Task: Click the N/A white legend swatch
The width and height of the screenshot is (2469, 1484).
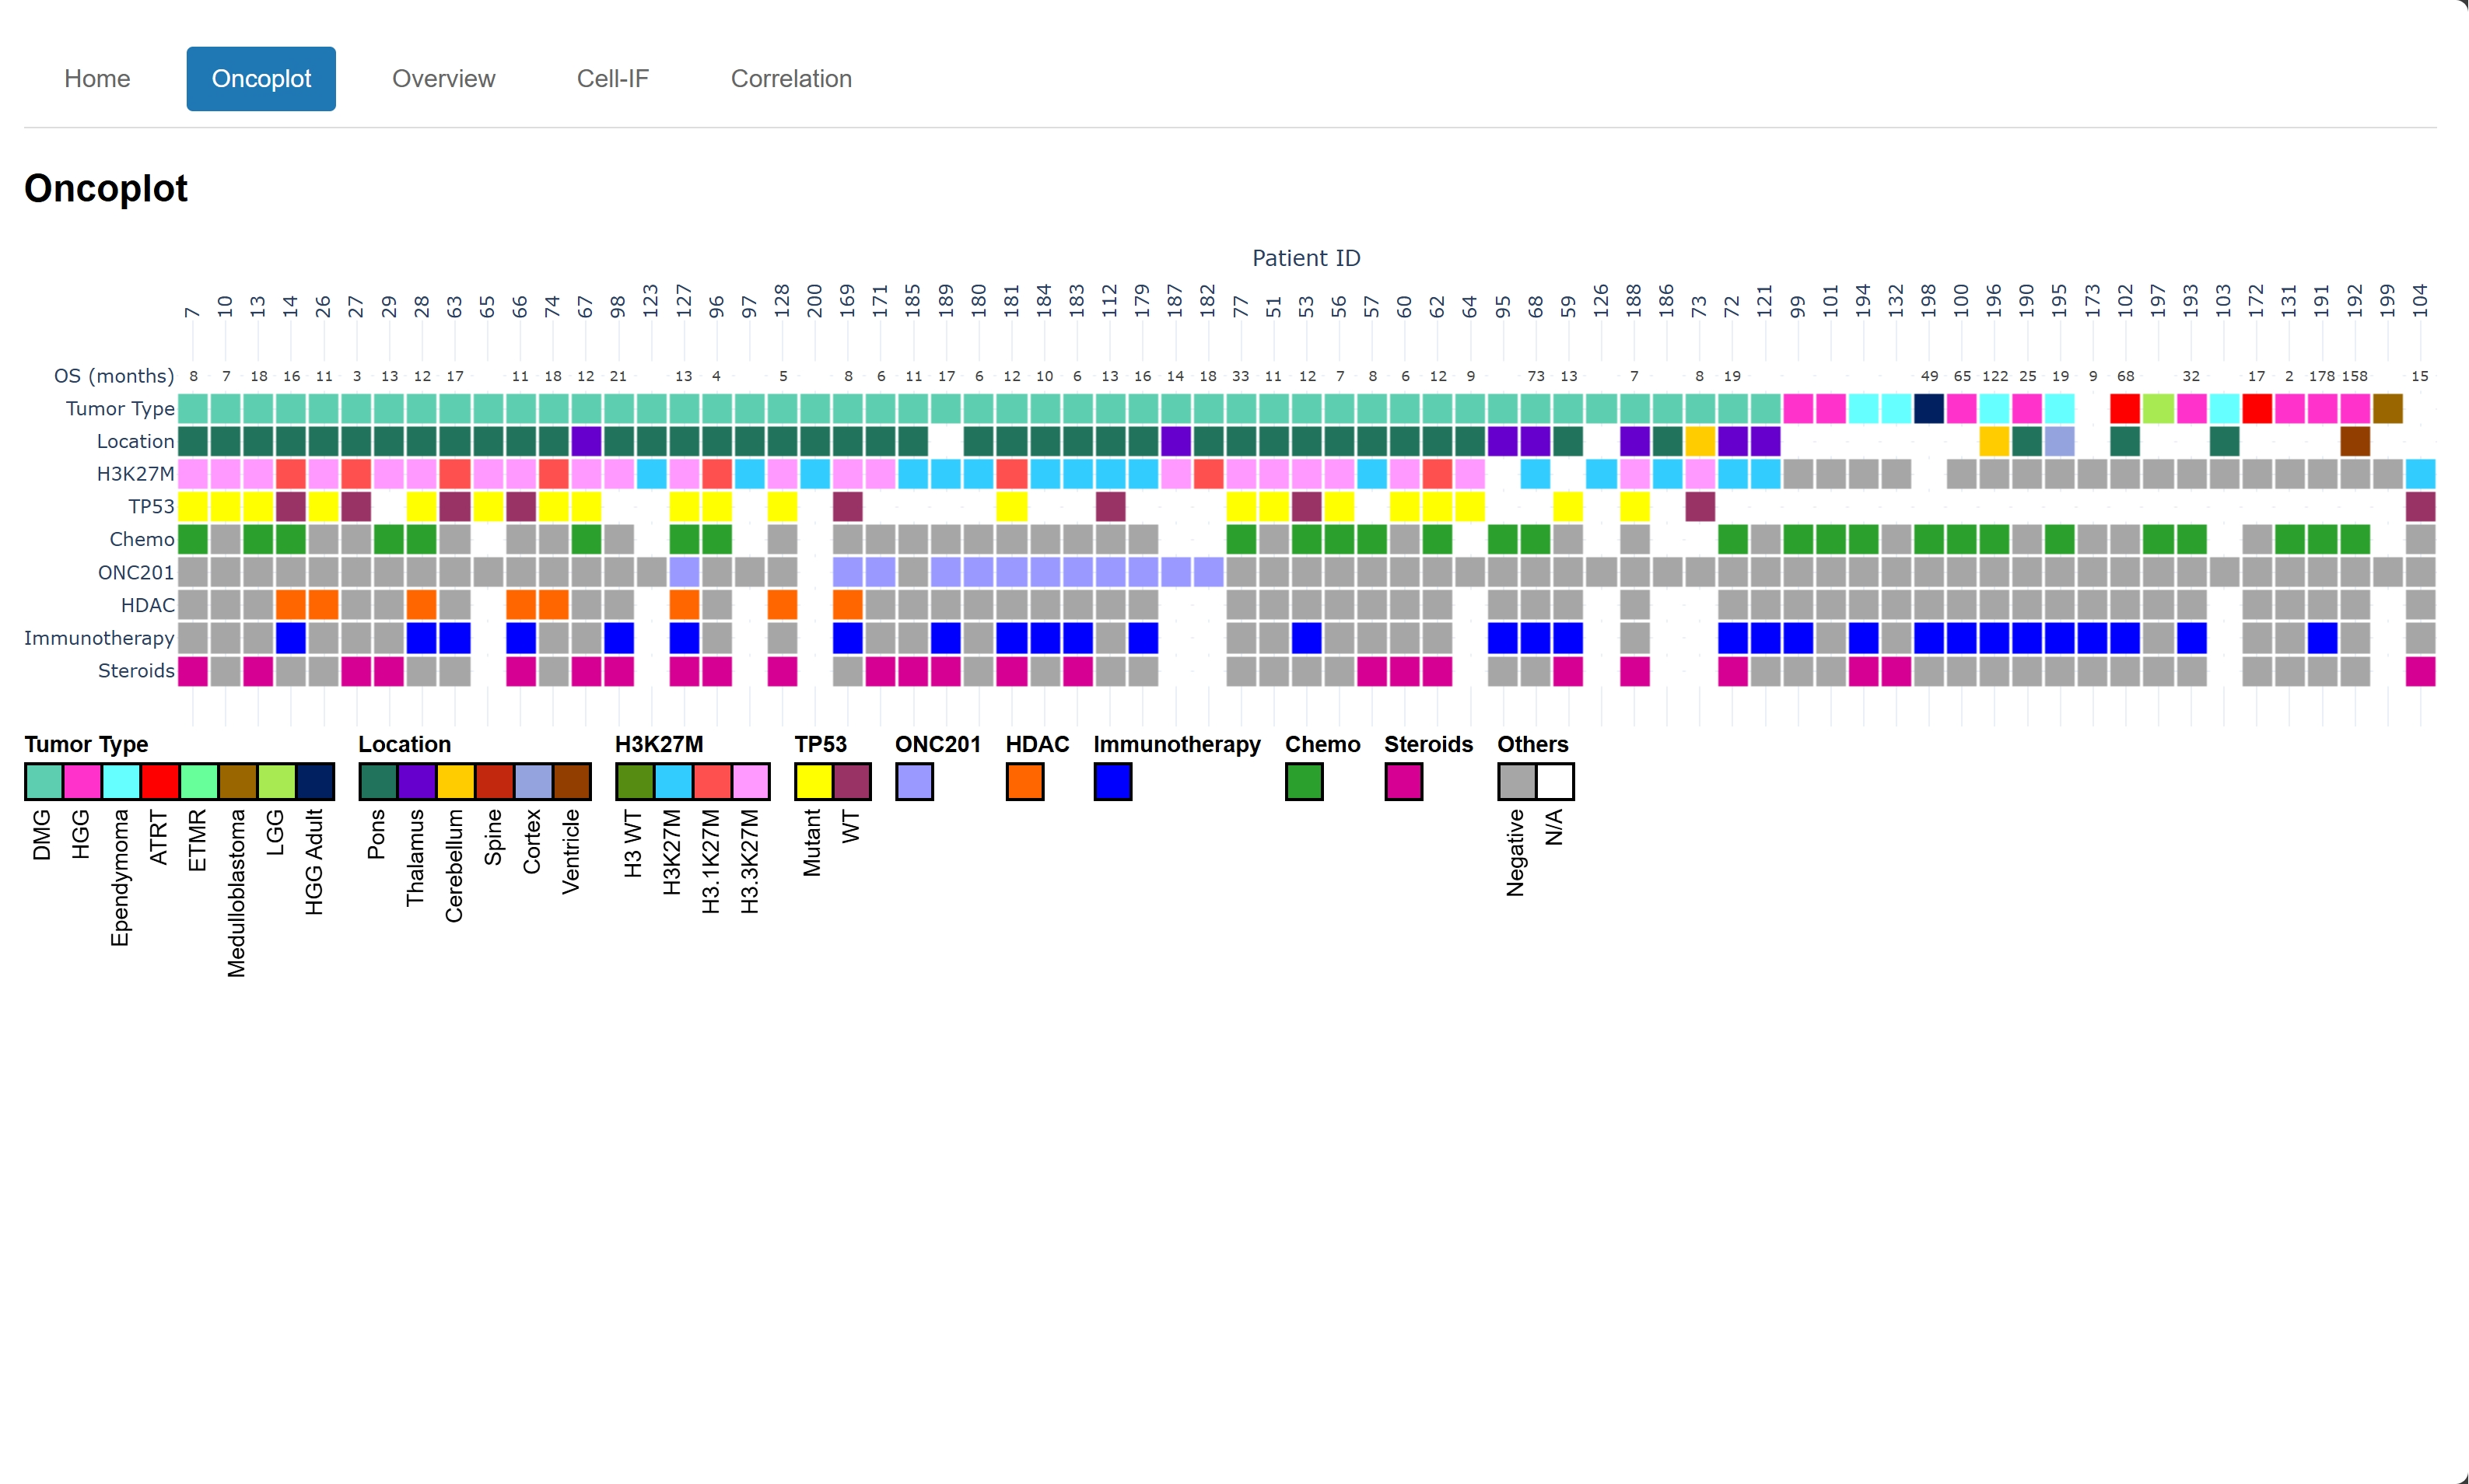Action: coord(1556,781)
